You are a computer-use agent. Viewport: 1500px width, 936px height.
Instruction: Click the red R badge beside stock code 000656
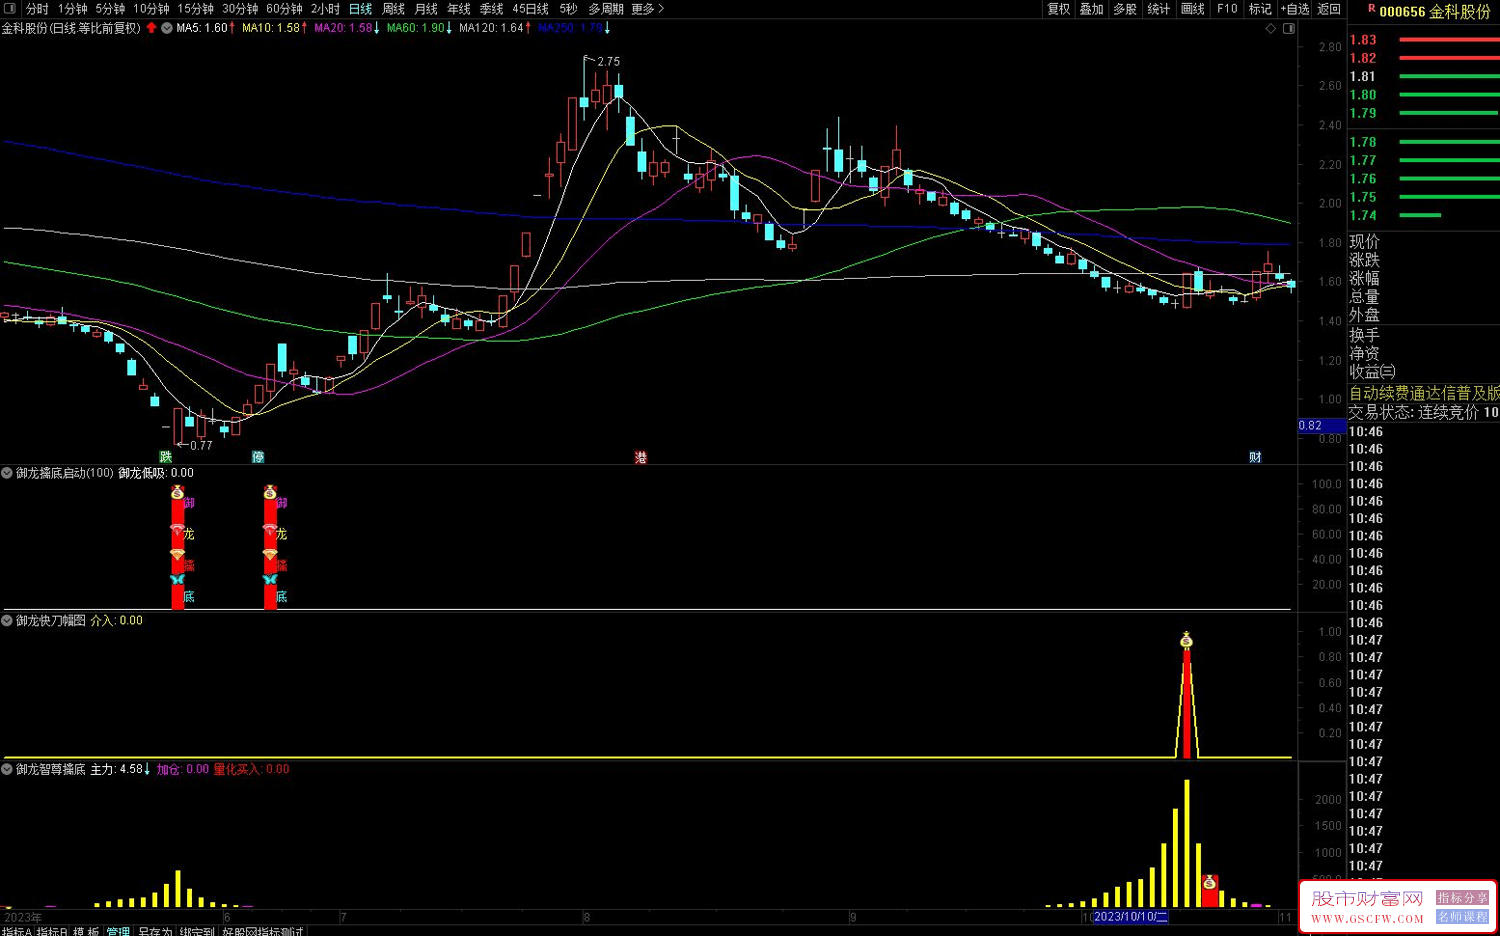click(1371, 10)
